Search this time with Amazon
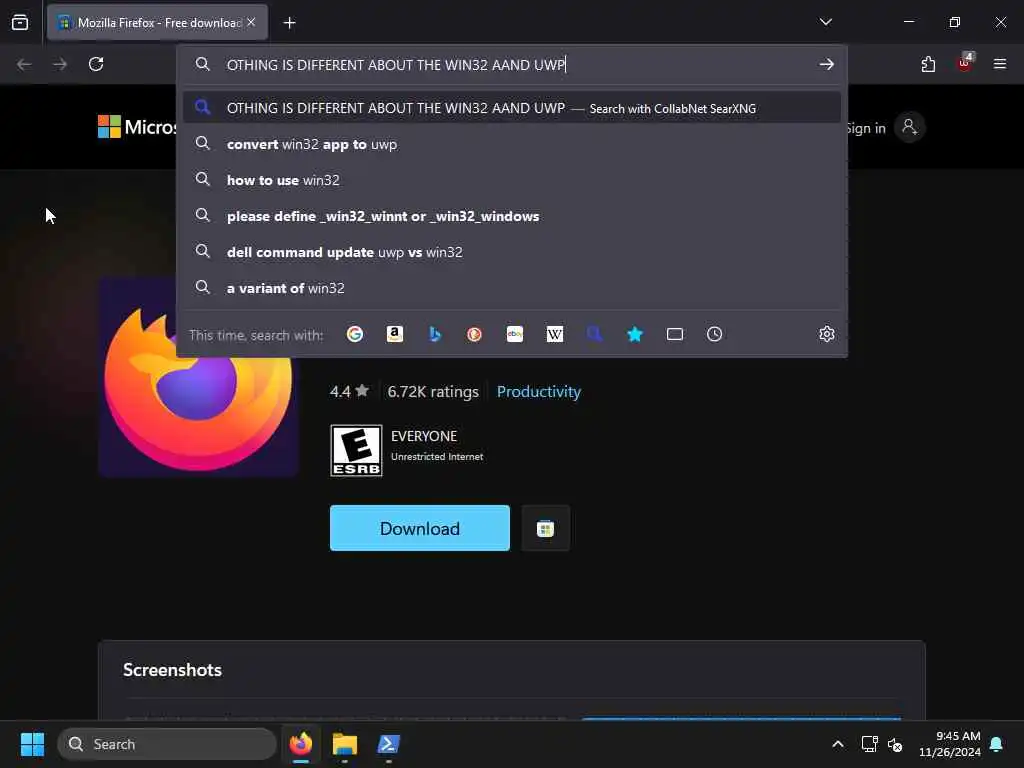 pos(394,334)
